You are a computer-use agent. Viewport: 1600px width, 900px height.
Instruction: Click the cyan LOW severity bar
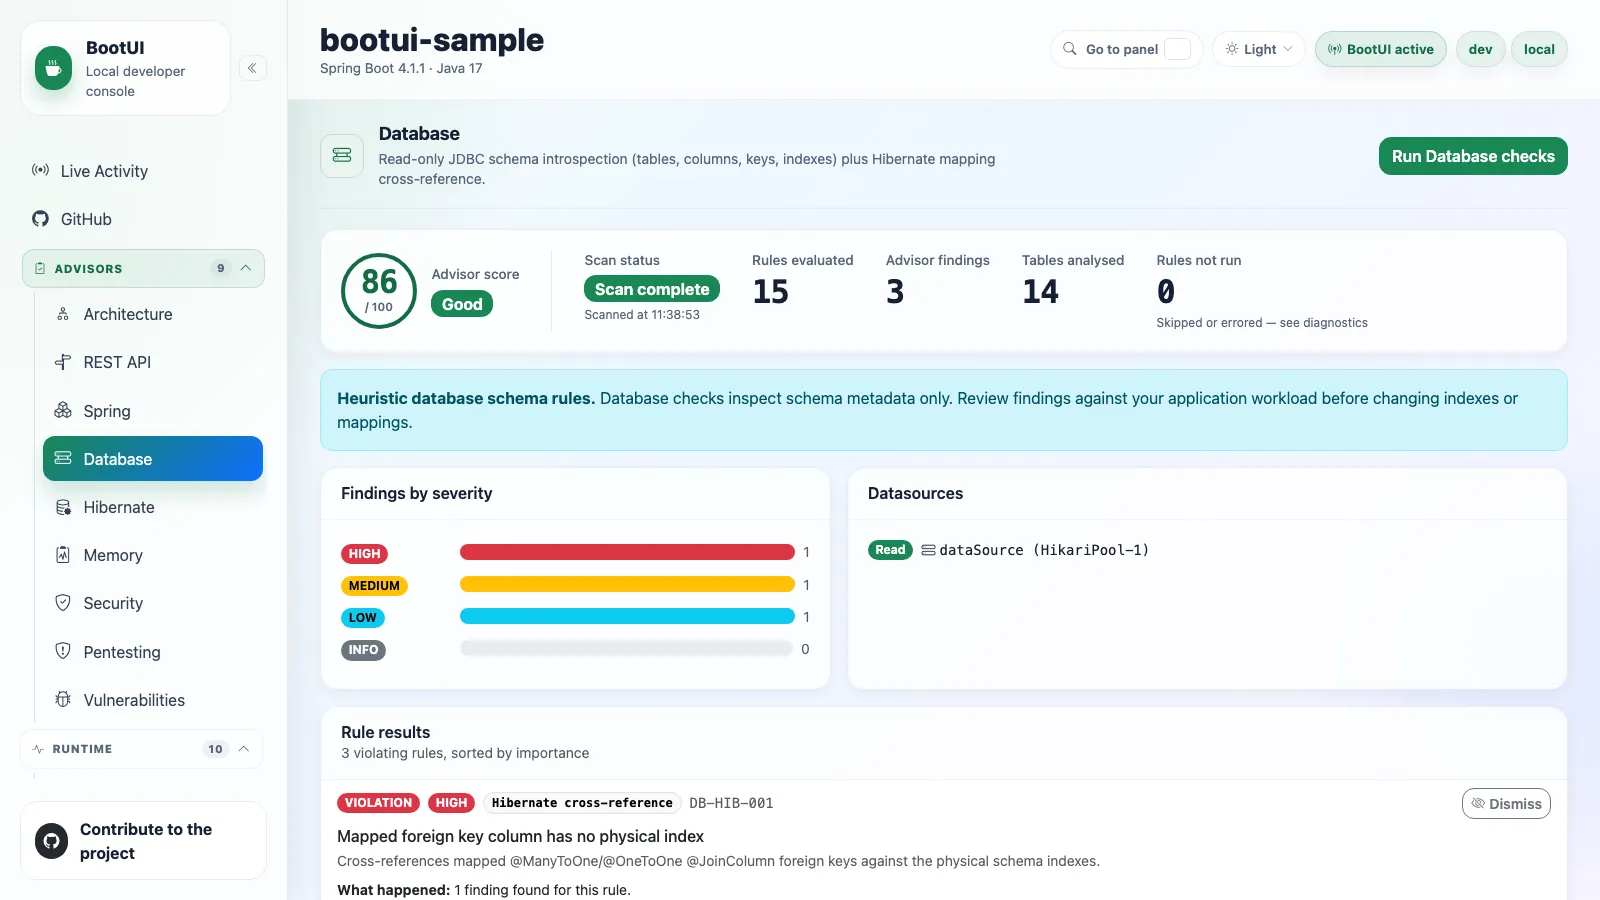[627, 616]
